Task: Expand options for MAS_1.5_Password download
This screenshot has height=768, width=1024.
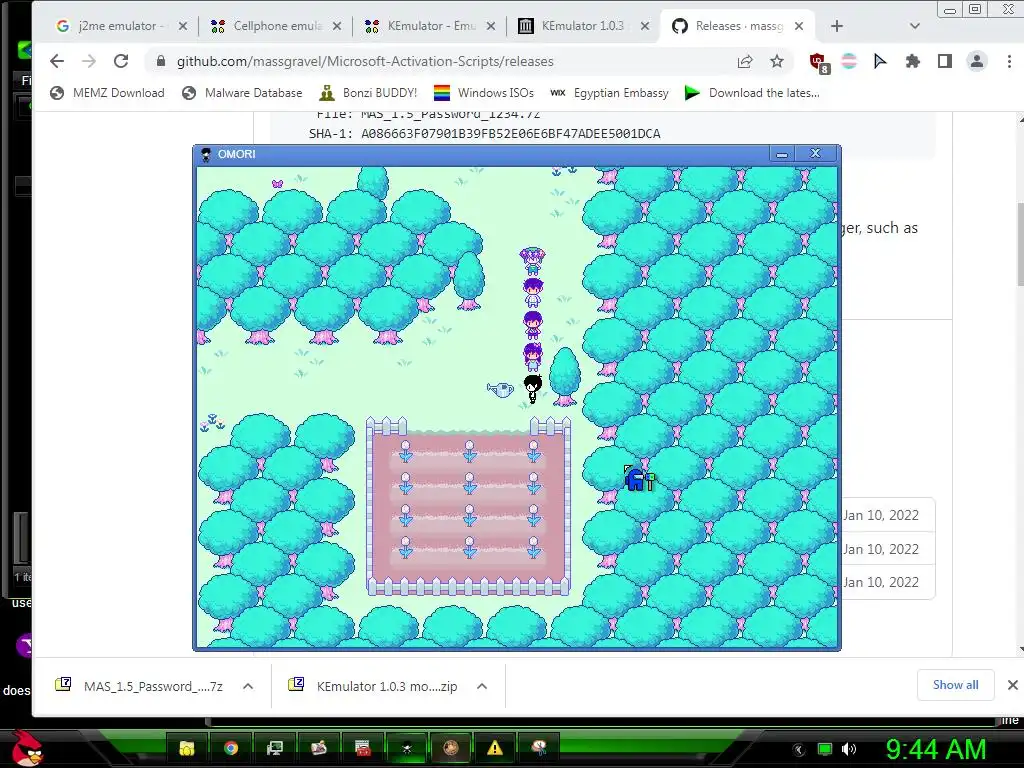Action: (x=248, y=686)
